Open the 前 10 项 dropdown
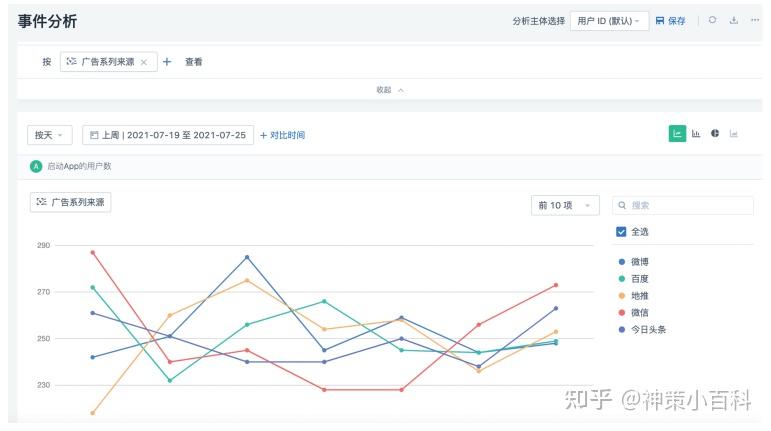Viewport: 771px width, 431px height. 564,205
